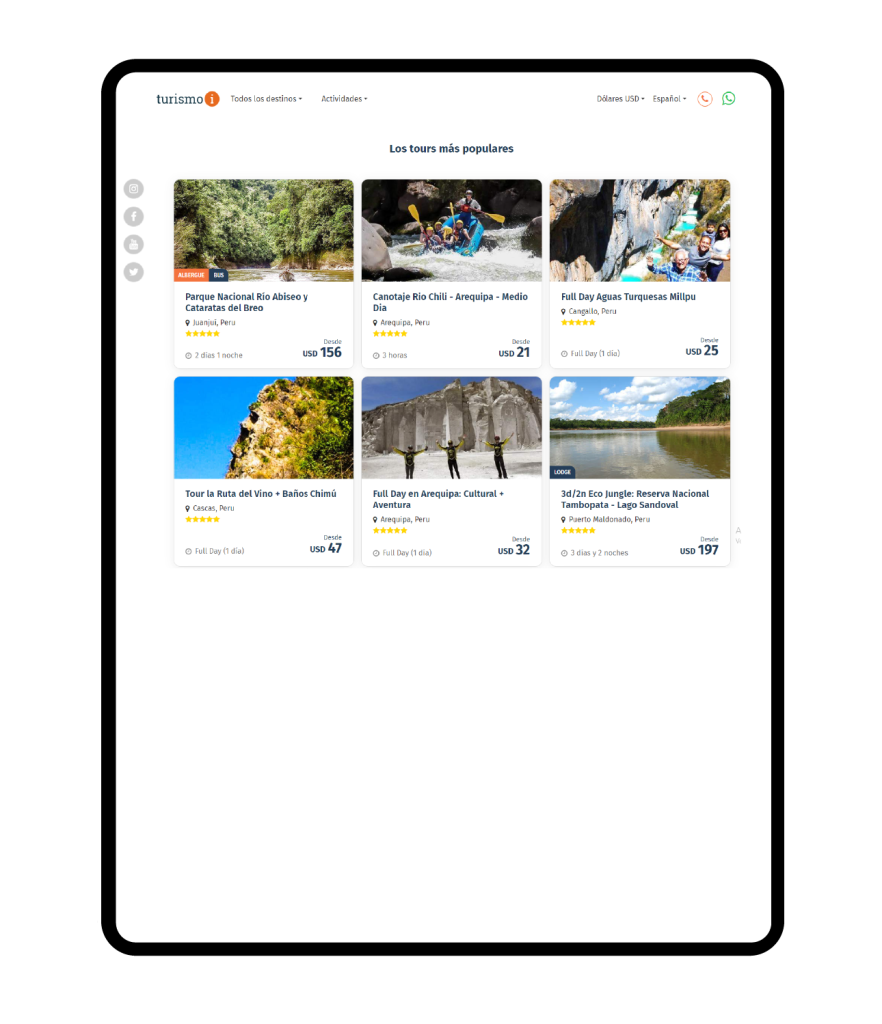The width and height of the screenshot is (882, 1024).
Task: Open the Facebook social icon
Action: 133,216
